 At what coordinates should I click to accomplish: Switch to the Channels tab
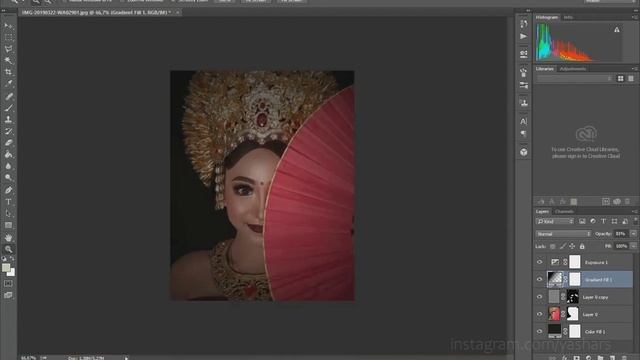[564, 211]
